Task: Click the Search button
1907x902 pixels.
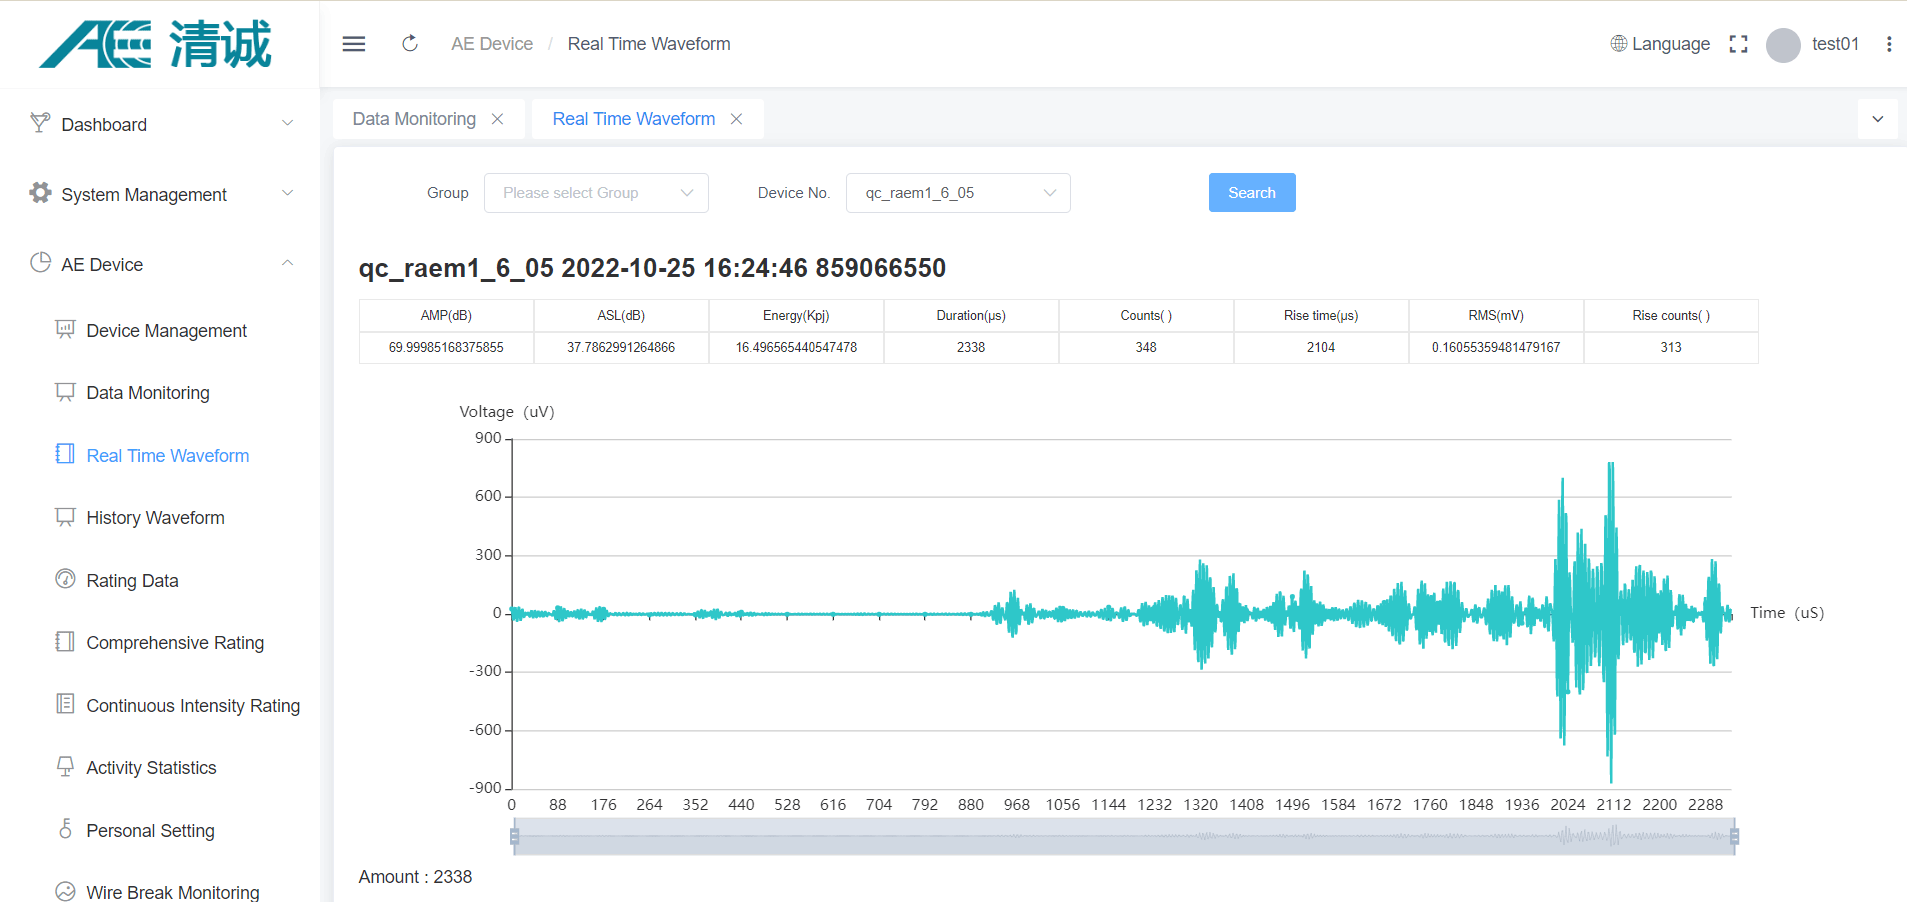Action: click(1251, 192)
